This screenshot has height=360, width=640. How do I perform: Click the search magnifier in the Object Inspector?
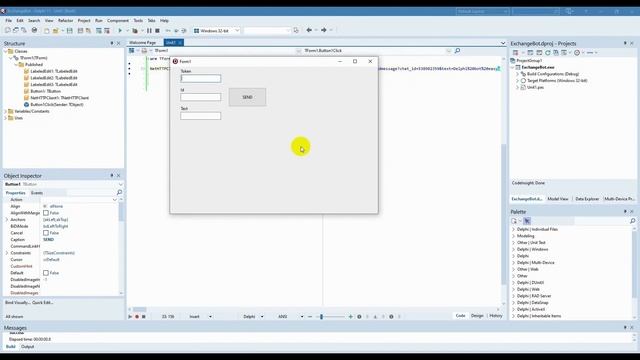click(119, 192)
